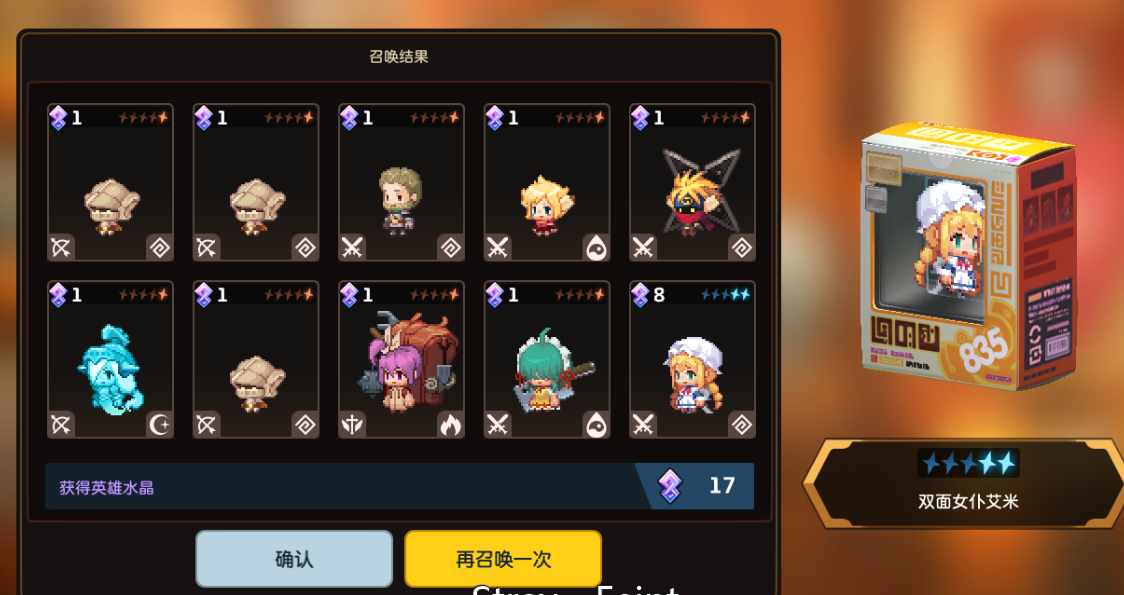Click the crescent moon element icon on ghost card
The image size is (1124, 595).
[159, 425]
